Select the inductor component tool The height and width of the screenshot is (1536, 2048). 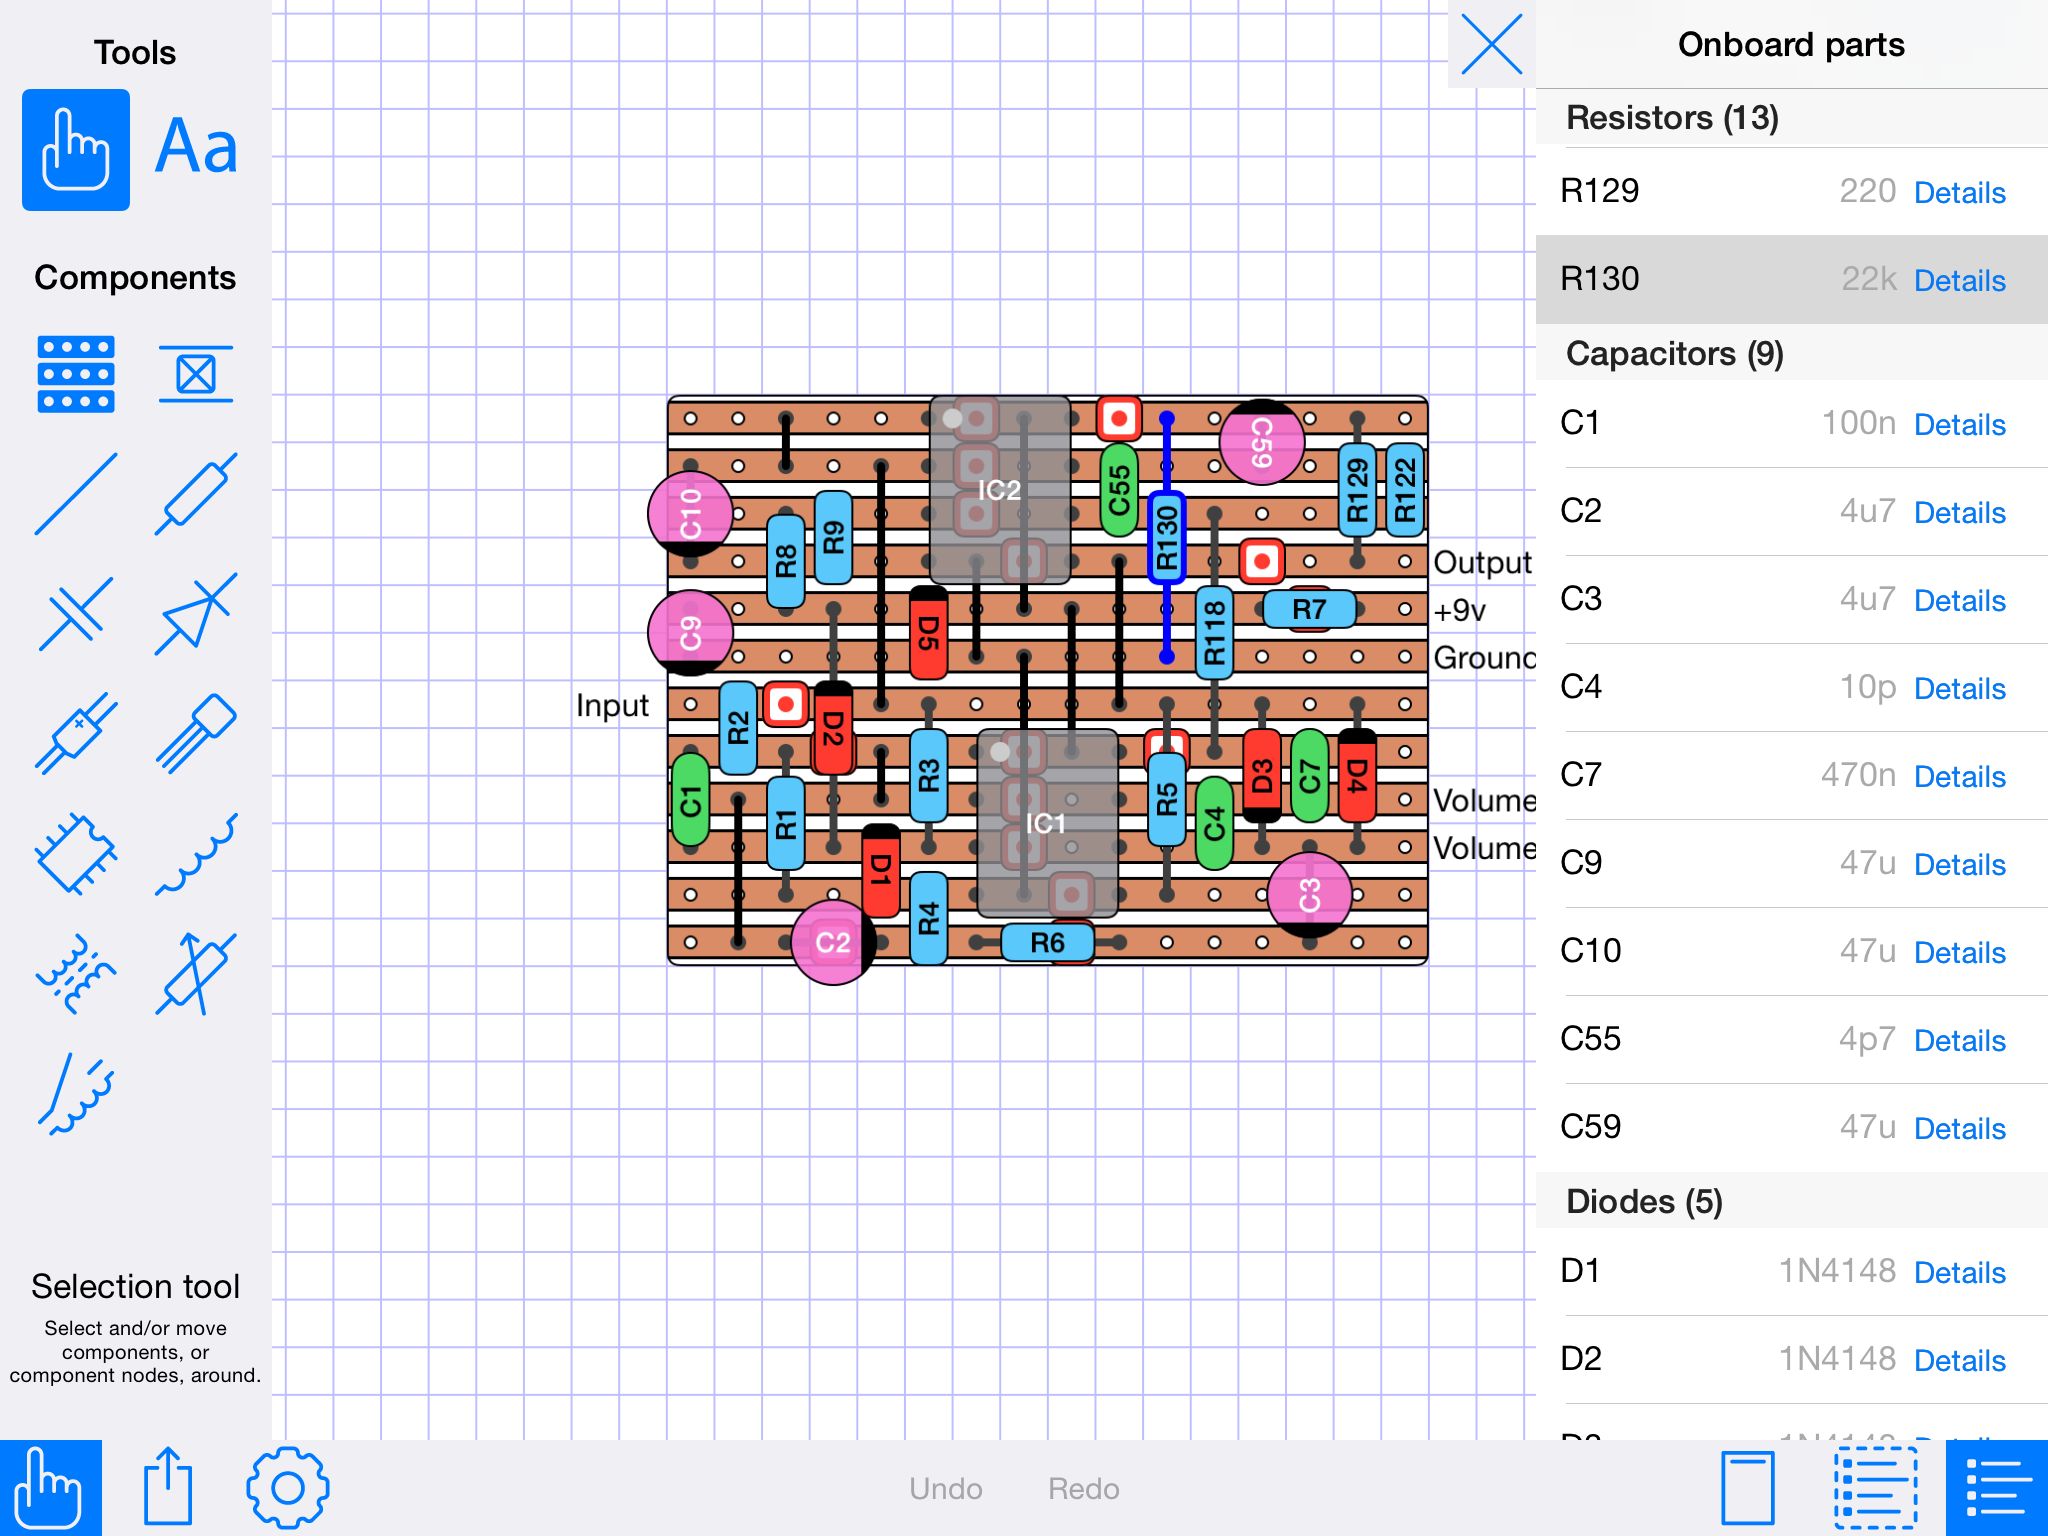[196, 855]
